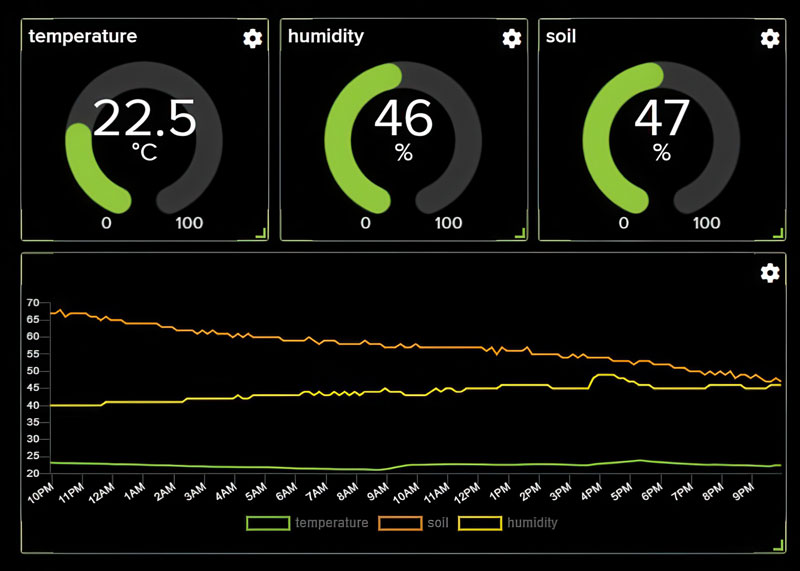Toggle the humidity series in chart legend

[532, 523]
